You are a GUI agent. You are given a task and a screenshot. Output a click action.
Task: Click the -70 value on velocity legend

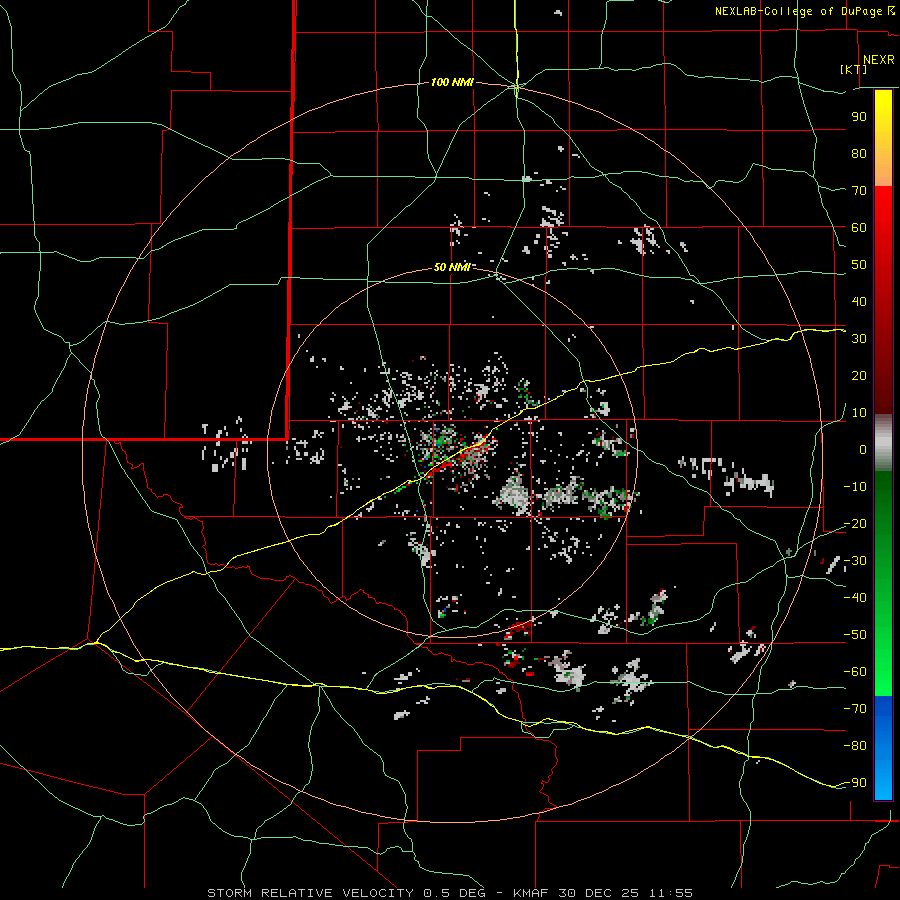855,709
